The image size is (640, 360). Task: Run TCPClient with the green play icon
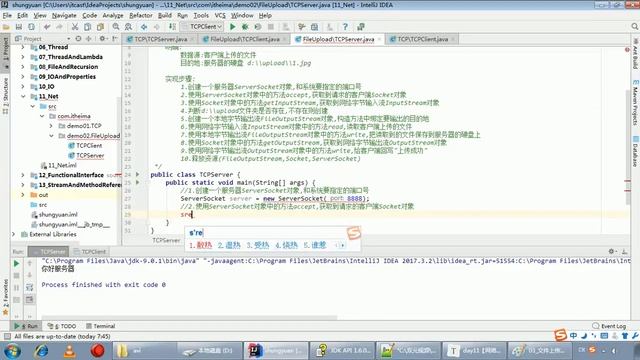pos(232,27)
